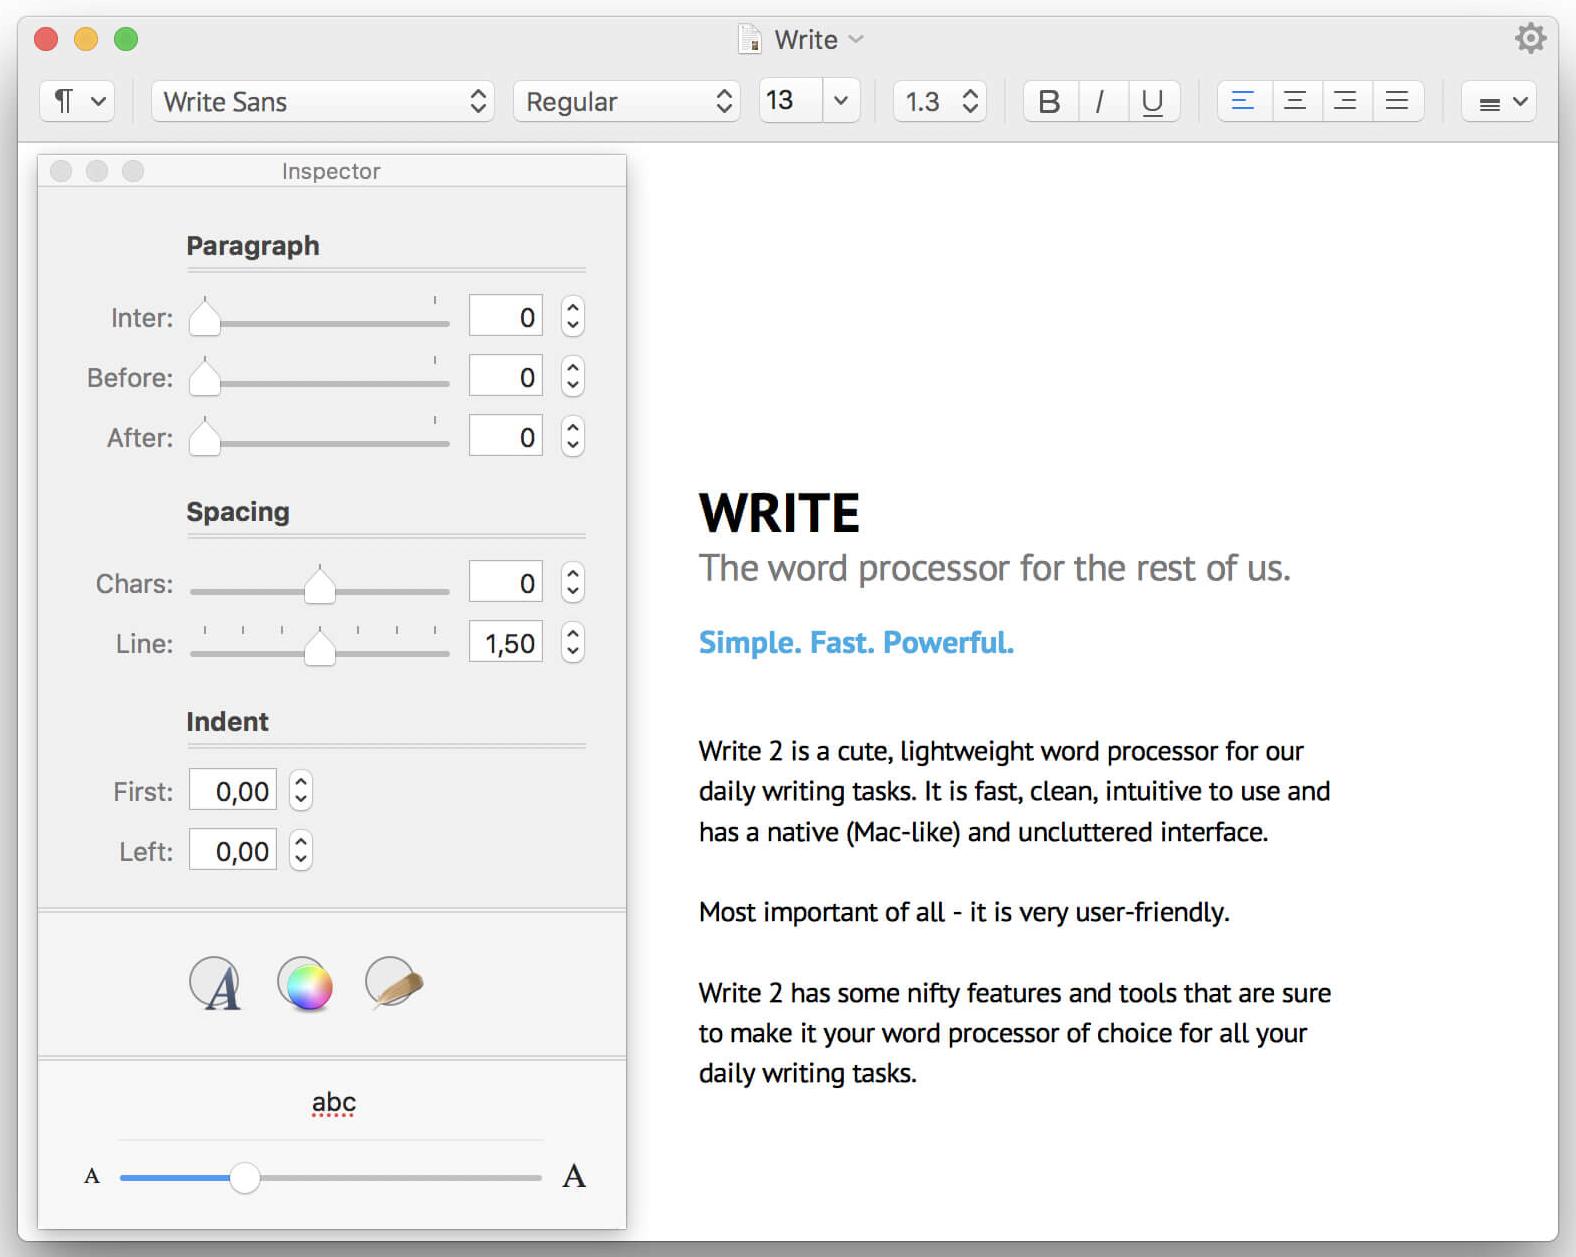This screenshot has width=1576, height=1257.
Task: Click the First indent stepper
Action: tap(301, 791)
